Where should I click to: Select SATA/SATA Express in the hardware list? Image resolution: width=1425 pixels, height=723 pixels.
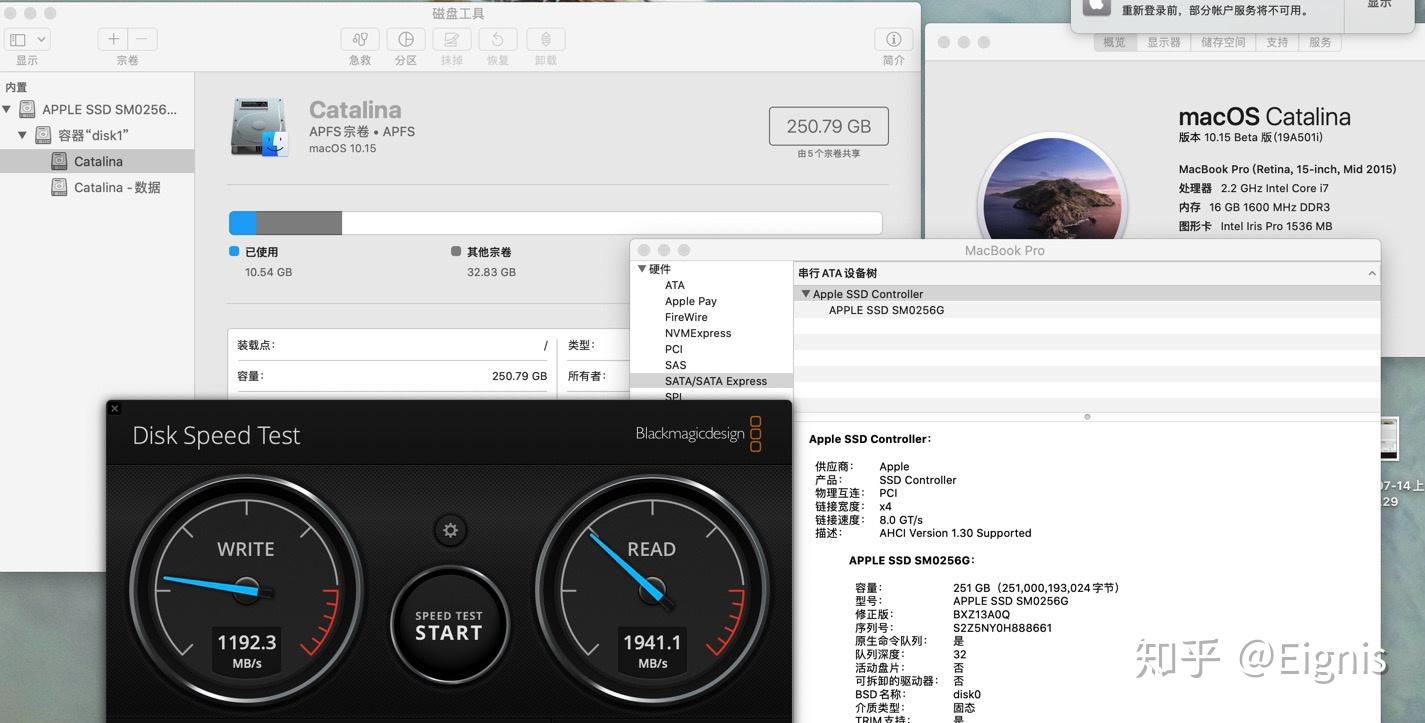coord(711,381)
